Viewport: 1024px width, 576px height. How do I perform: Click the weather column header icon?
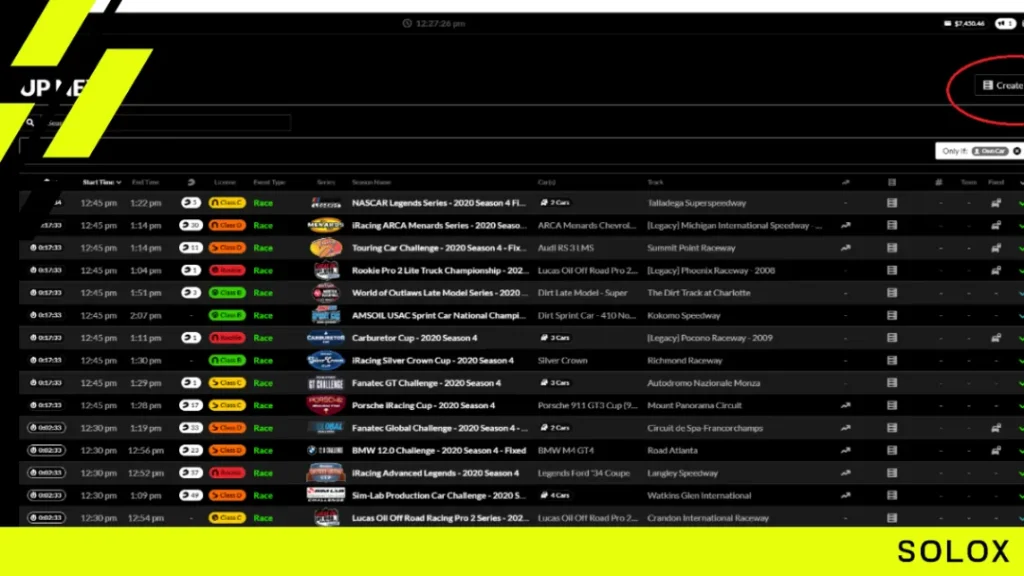pyautogui.click(x=846, y=182)
